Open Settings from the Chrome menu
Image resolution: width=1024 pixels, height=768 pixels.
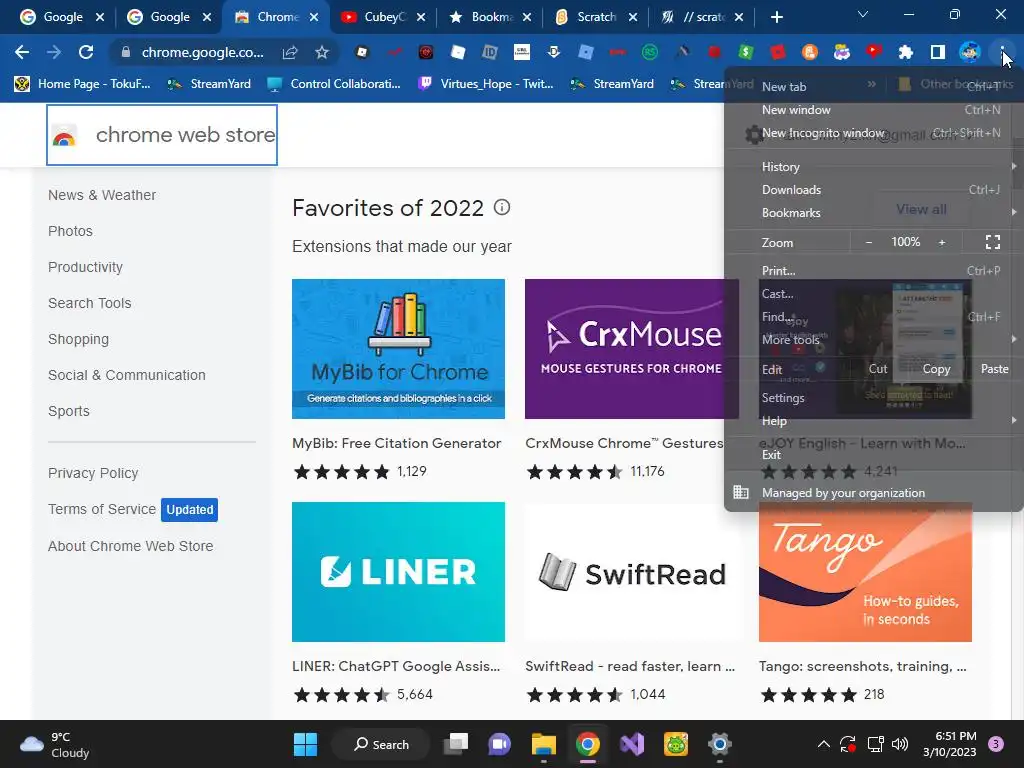tap(874, 398)
